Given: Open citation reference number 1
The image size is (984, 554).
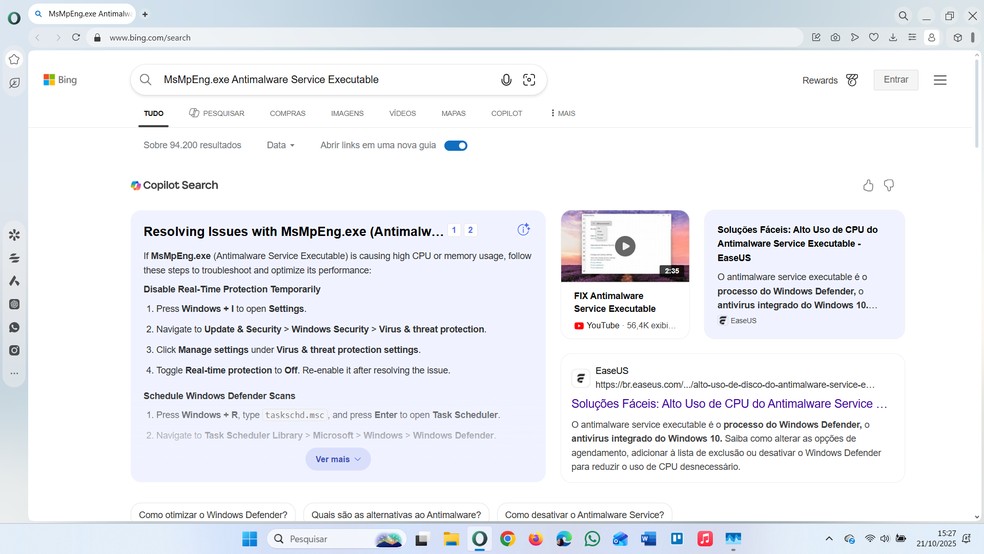Looking at the screenshot, I should coord(454,230).
